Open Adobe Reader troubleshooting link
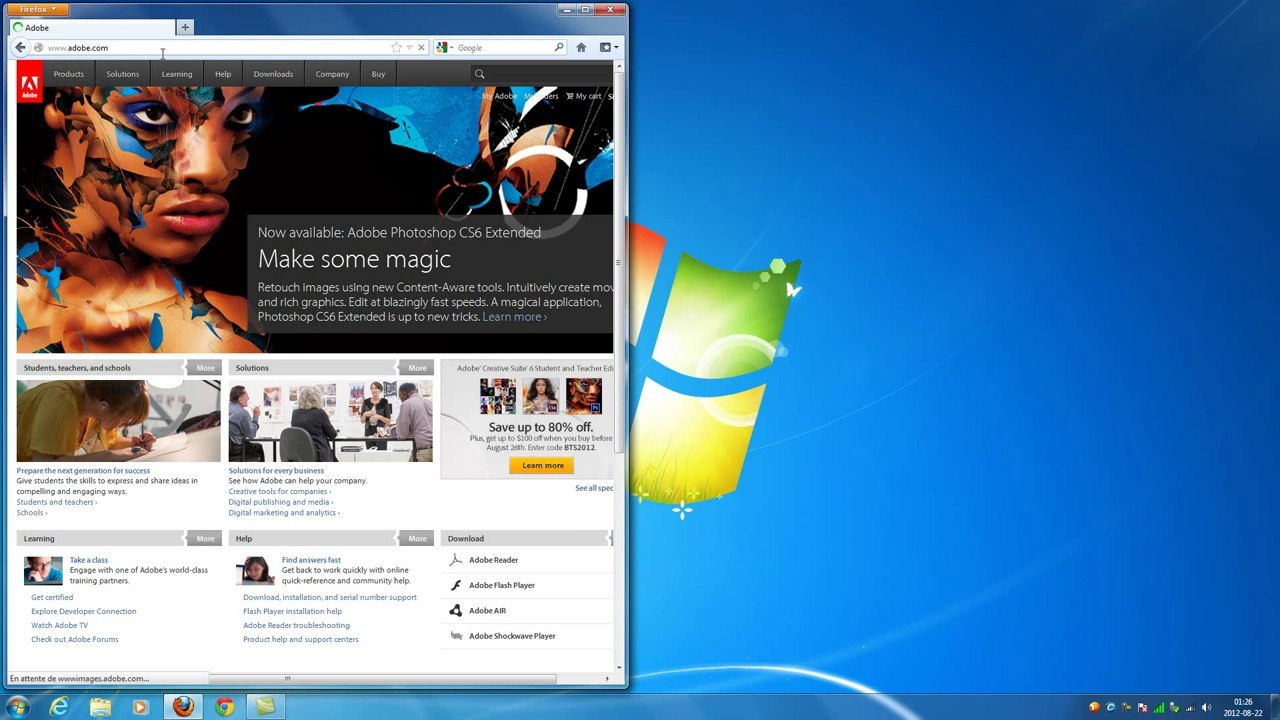 pos(296,625)
